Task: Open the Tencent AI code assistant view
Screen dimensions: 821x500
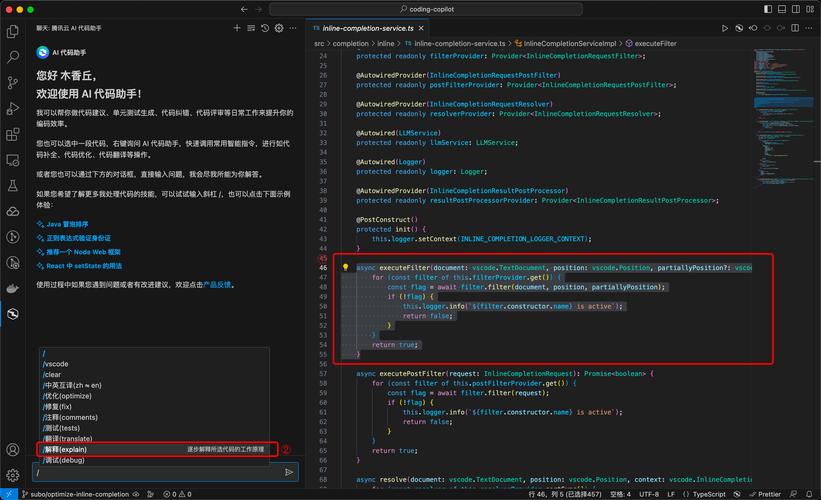Action: click(13, 314)
